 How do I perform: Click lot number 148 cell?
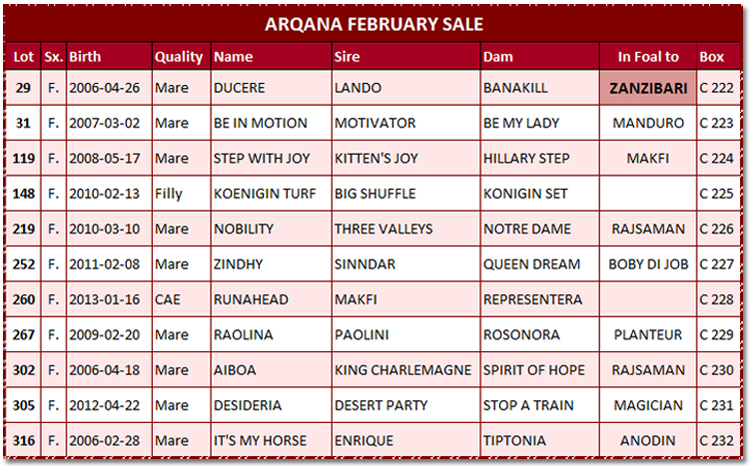point(23,194)
